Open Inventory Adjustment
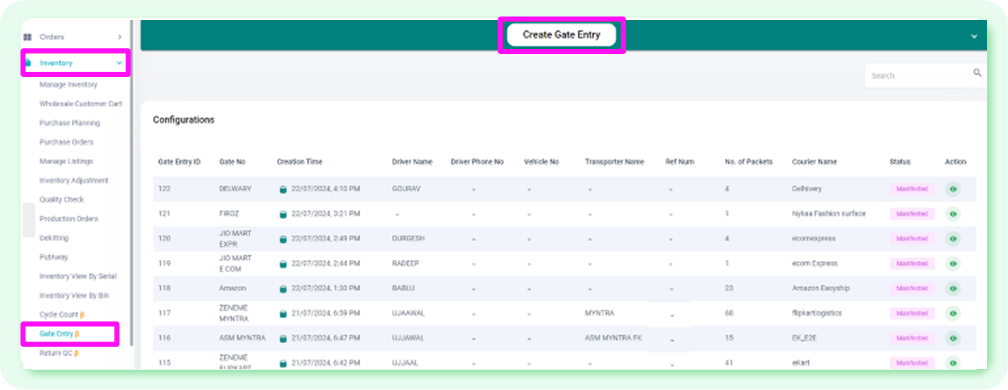Screen dimensions: 1008x390 [74, 181]
